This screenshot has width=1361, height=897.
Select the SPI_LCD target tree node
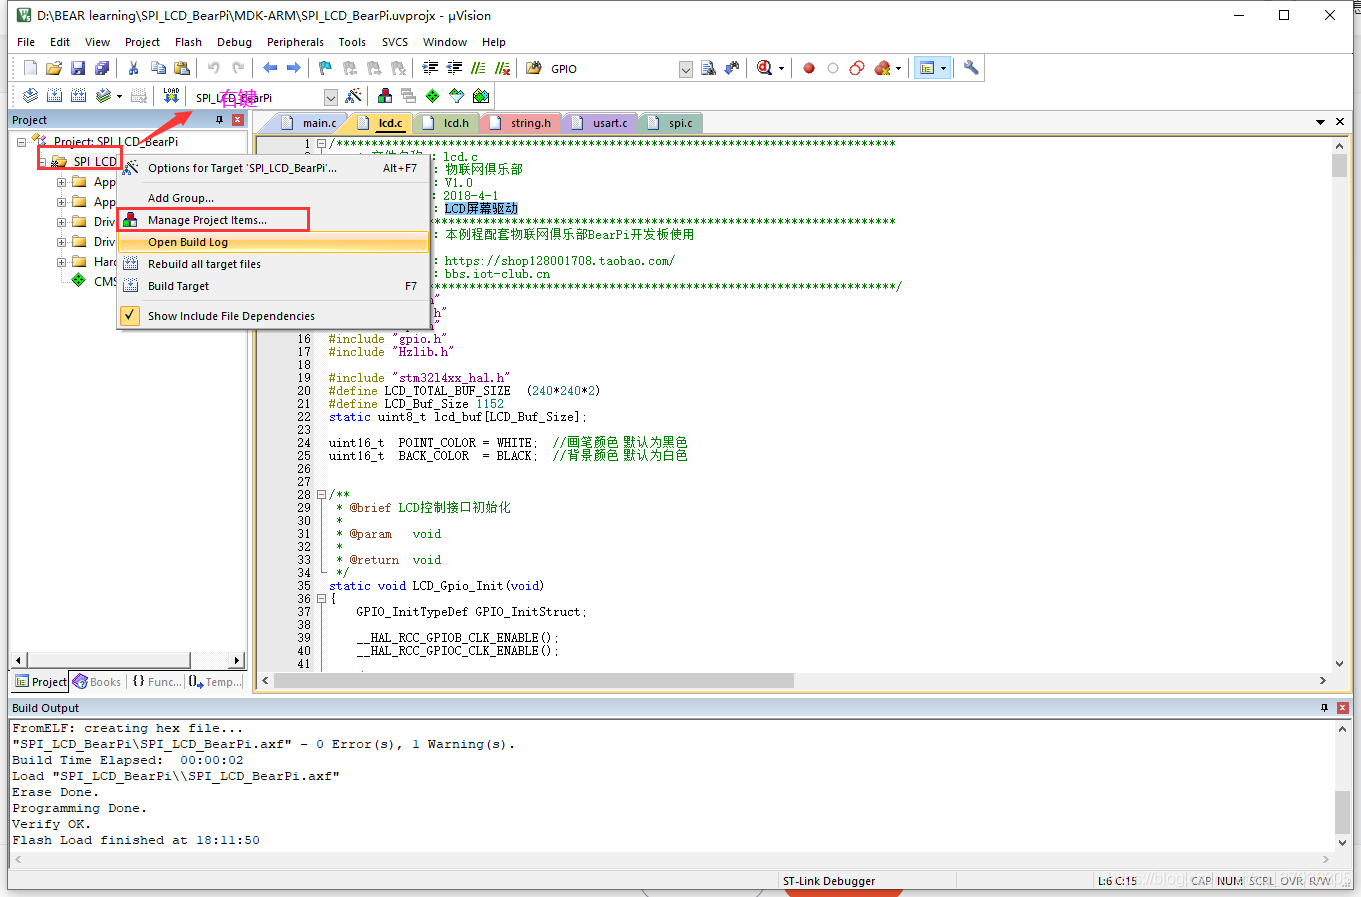tap(94, 161)
